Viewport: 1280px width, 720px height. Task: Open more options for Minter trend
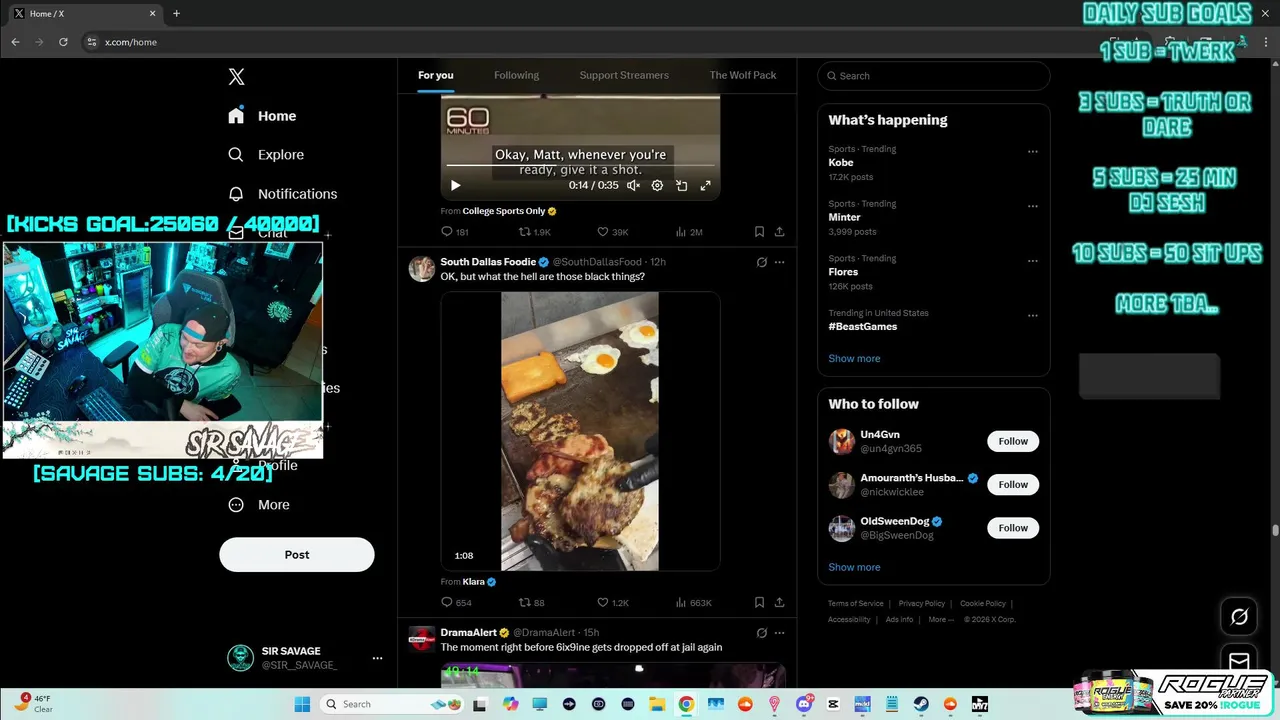click(1032, 207)
